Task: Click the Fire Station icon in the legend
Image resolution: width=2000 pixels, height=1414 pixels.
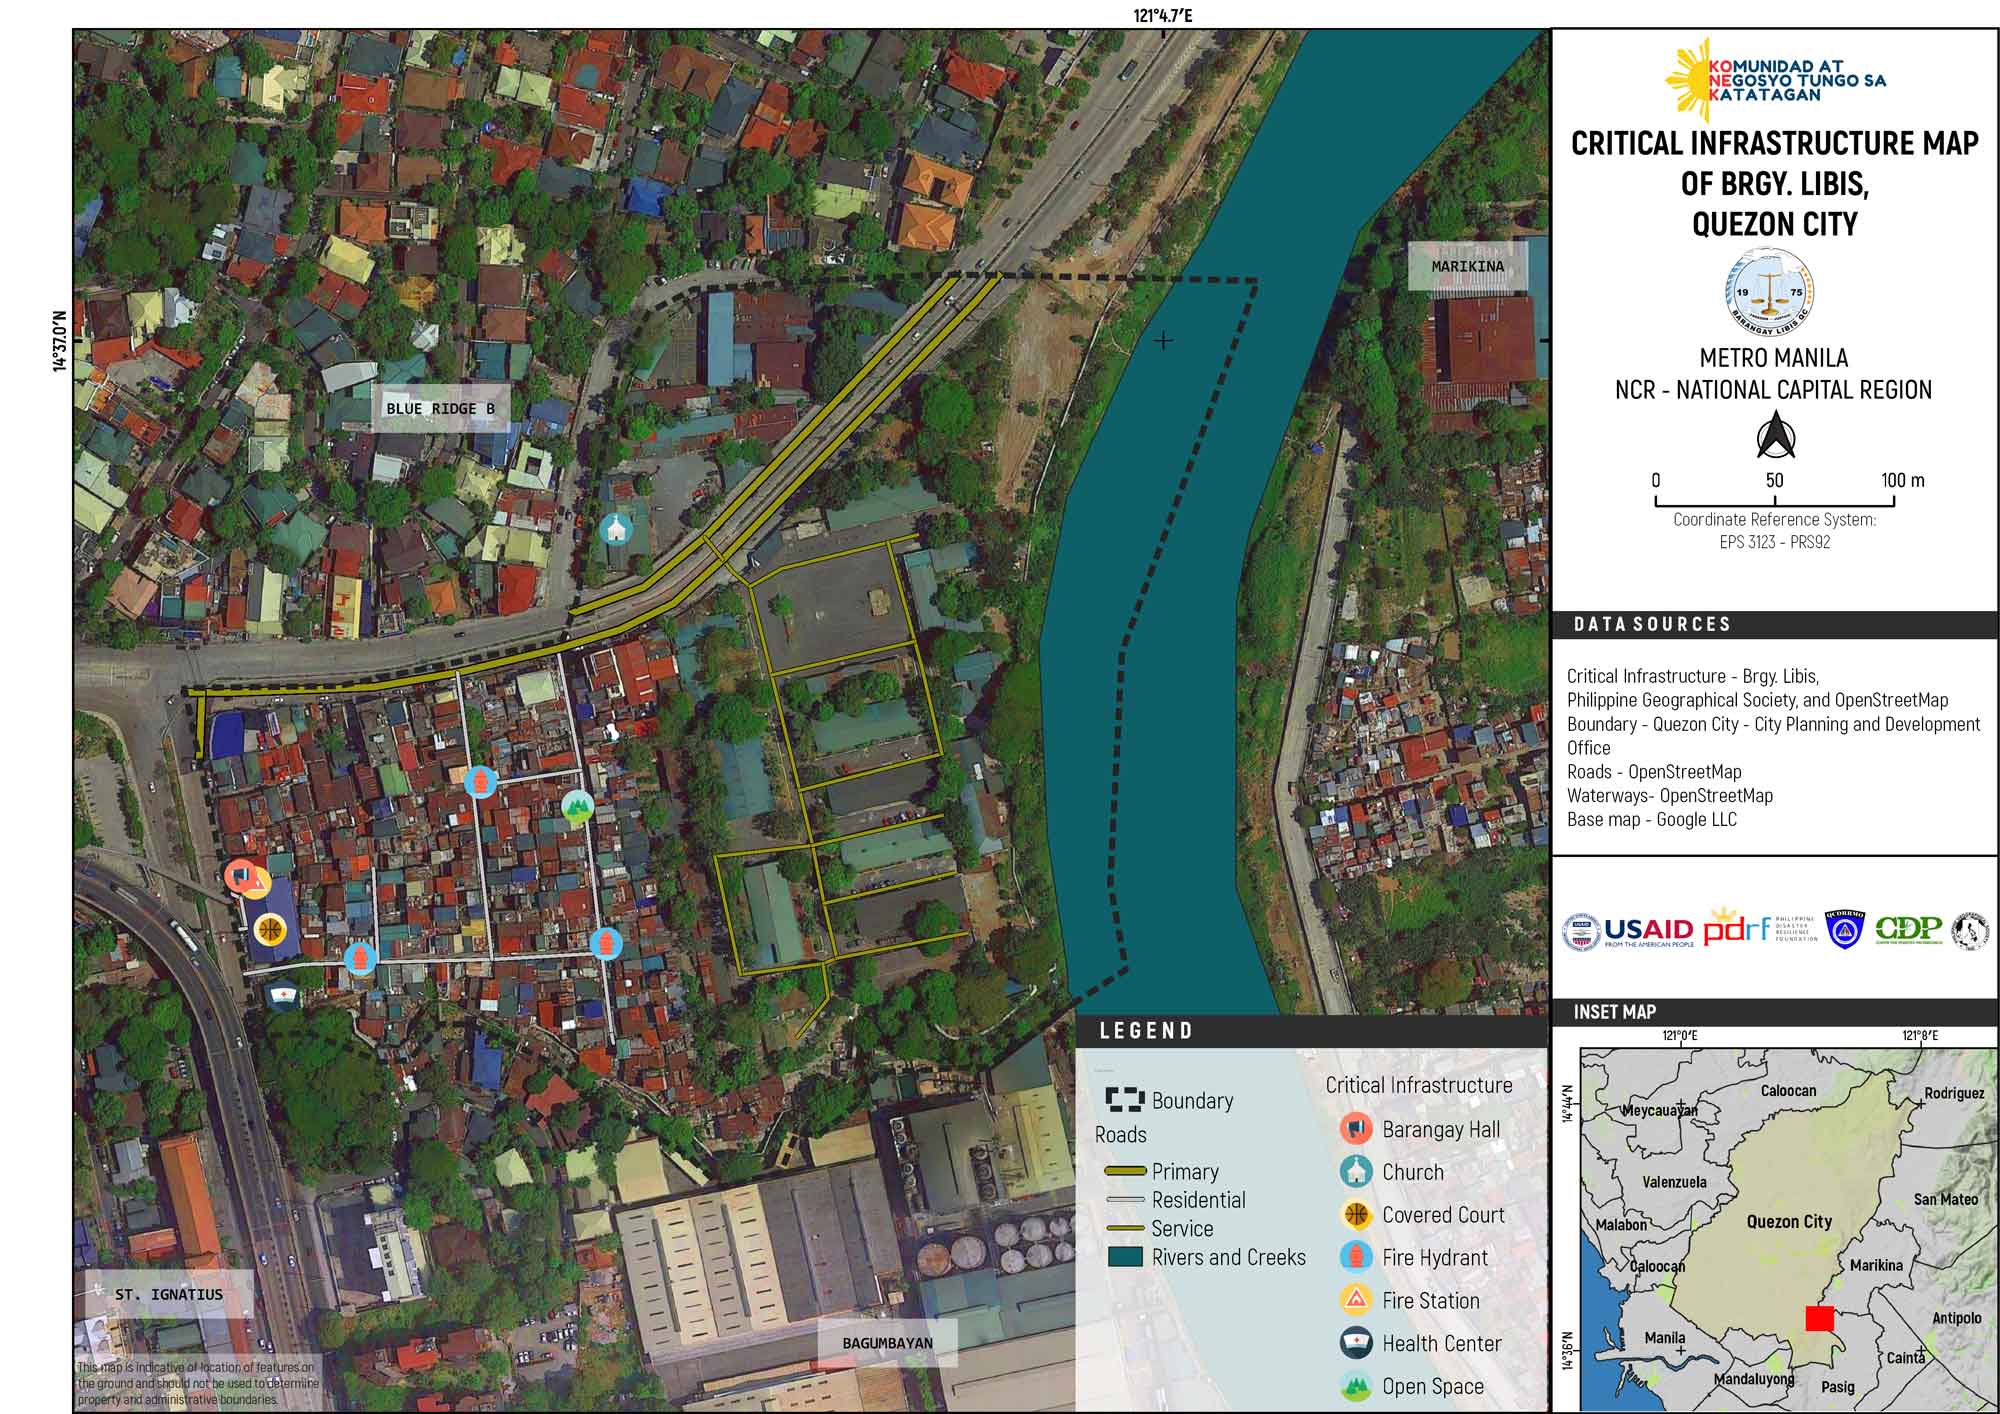Action: [x=1356, y=1300]
